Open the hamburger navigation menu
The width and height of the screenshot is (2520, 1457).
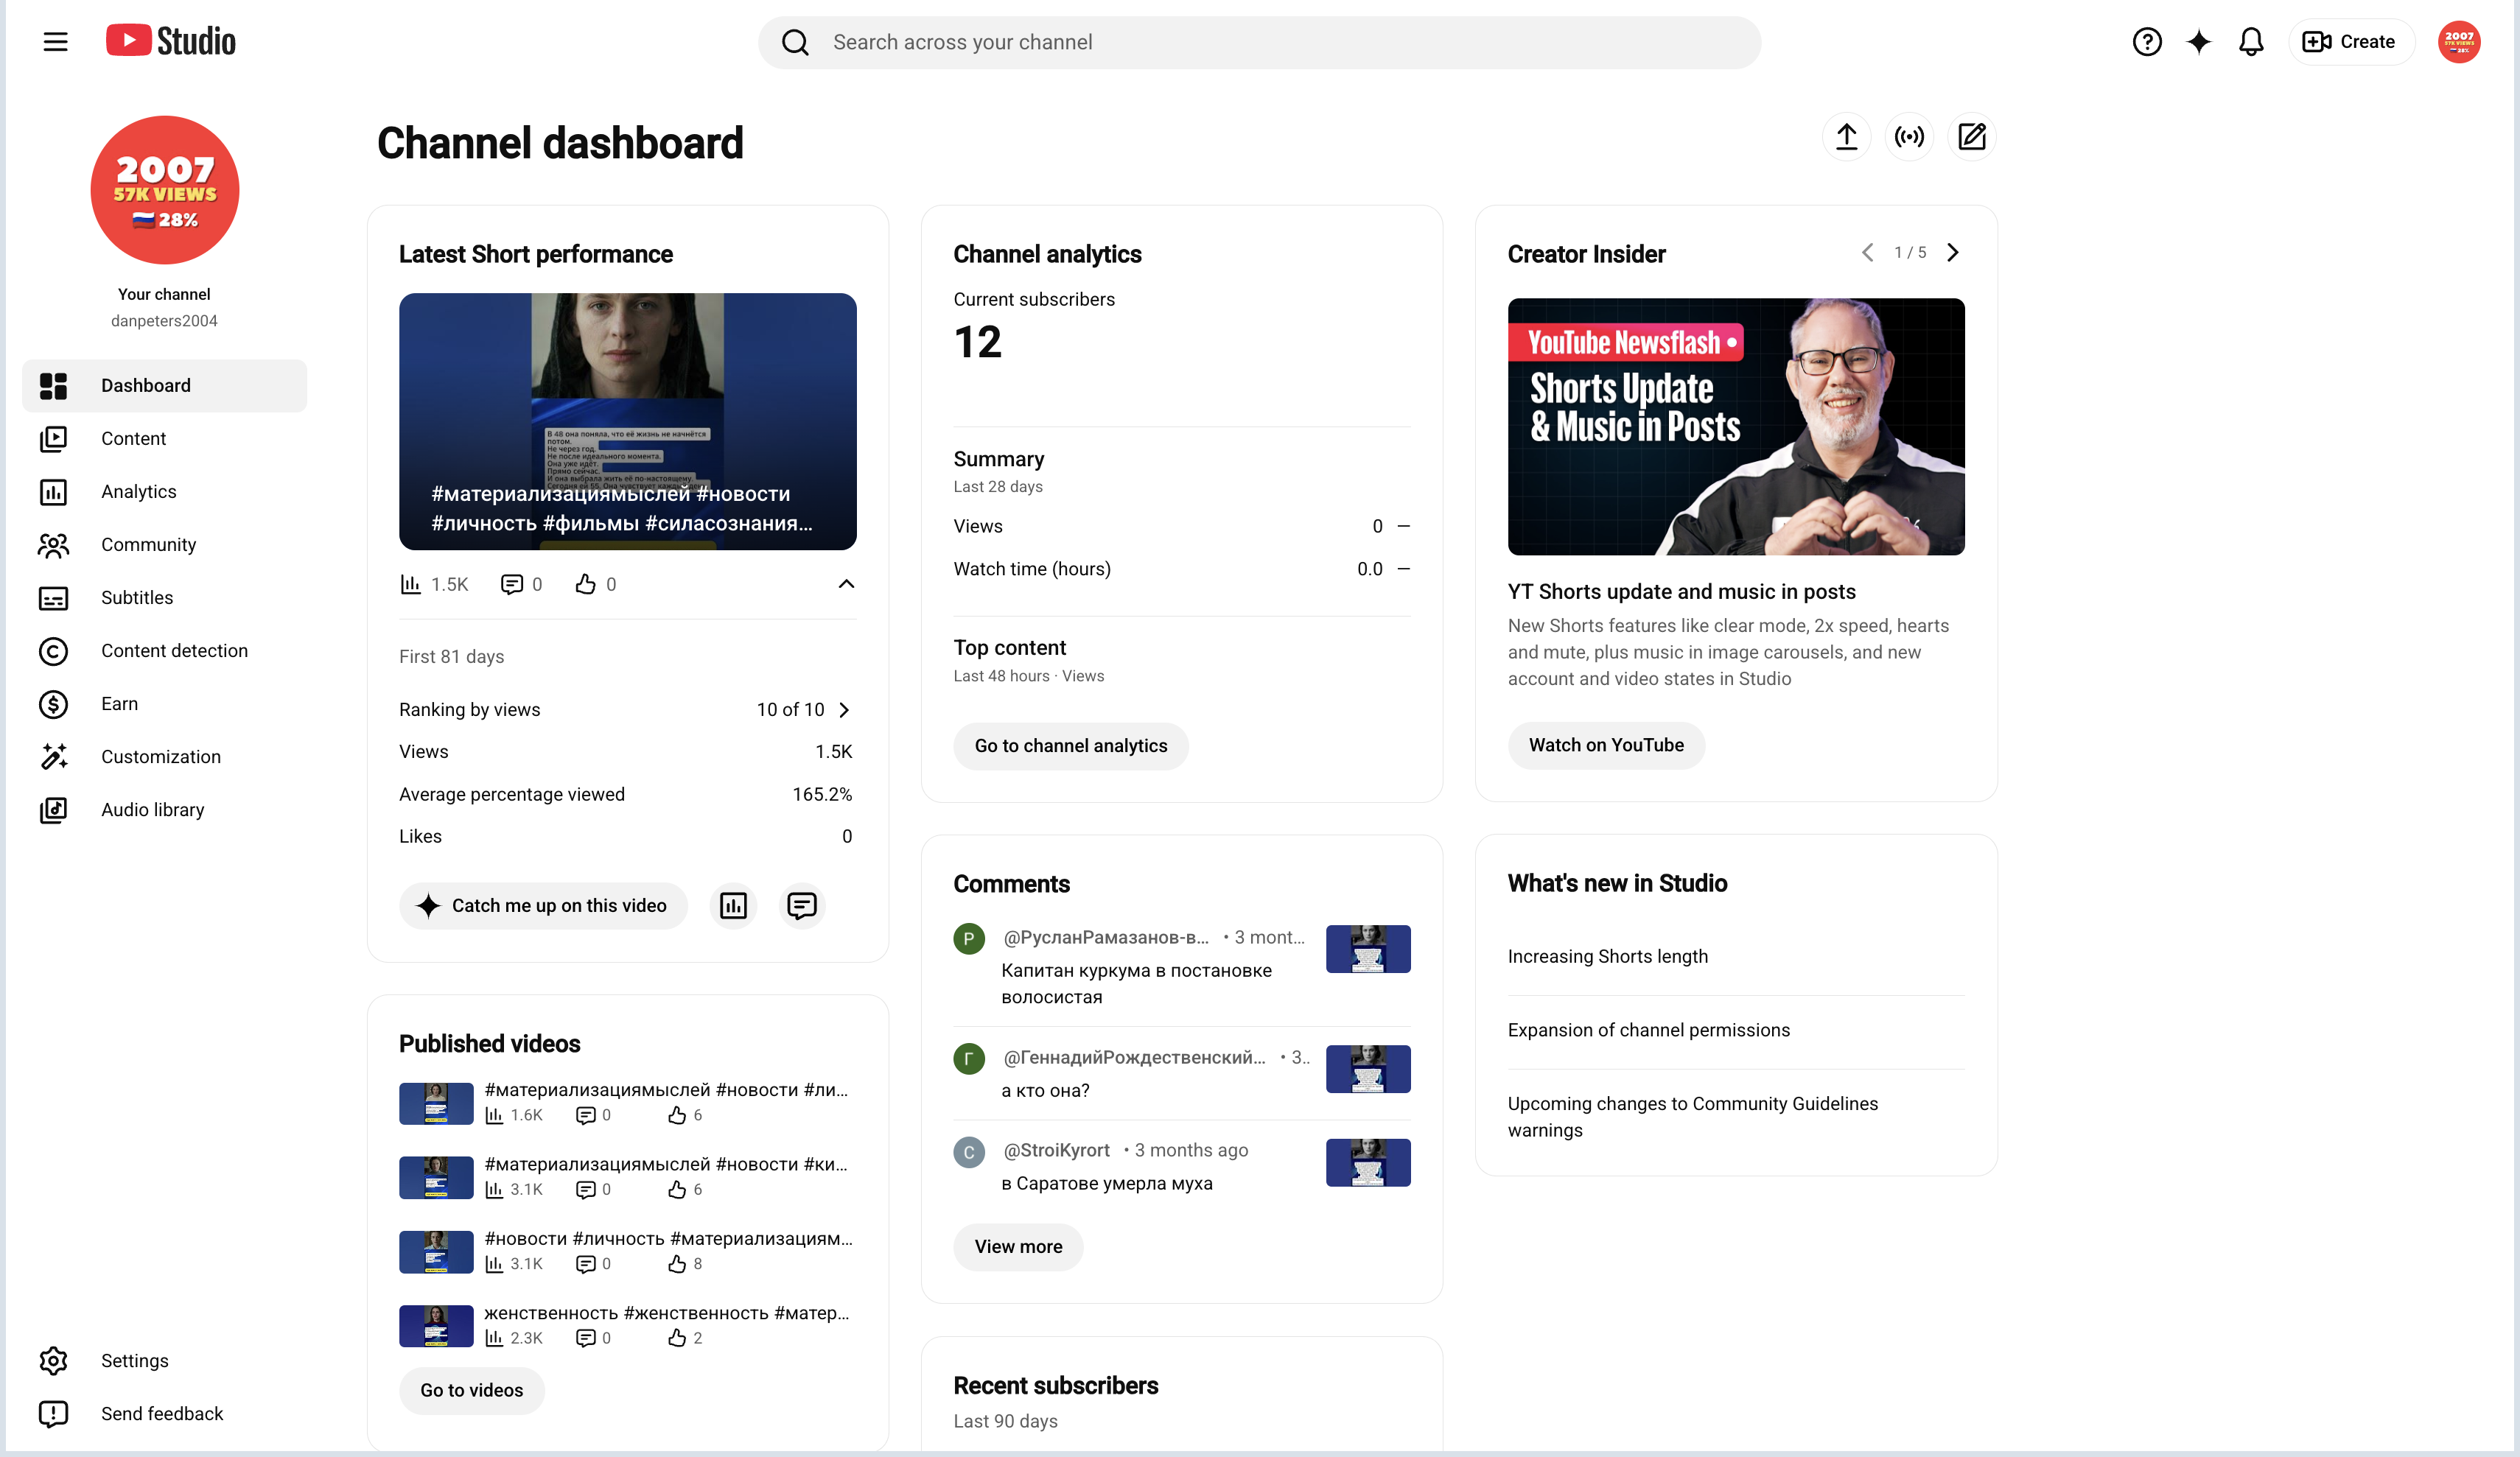(55, 42)
